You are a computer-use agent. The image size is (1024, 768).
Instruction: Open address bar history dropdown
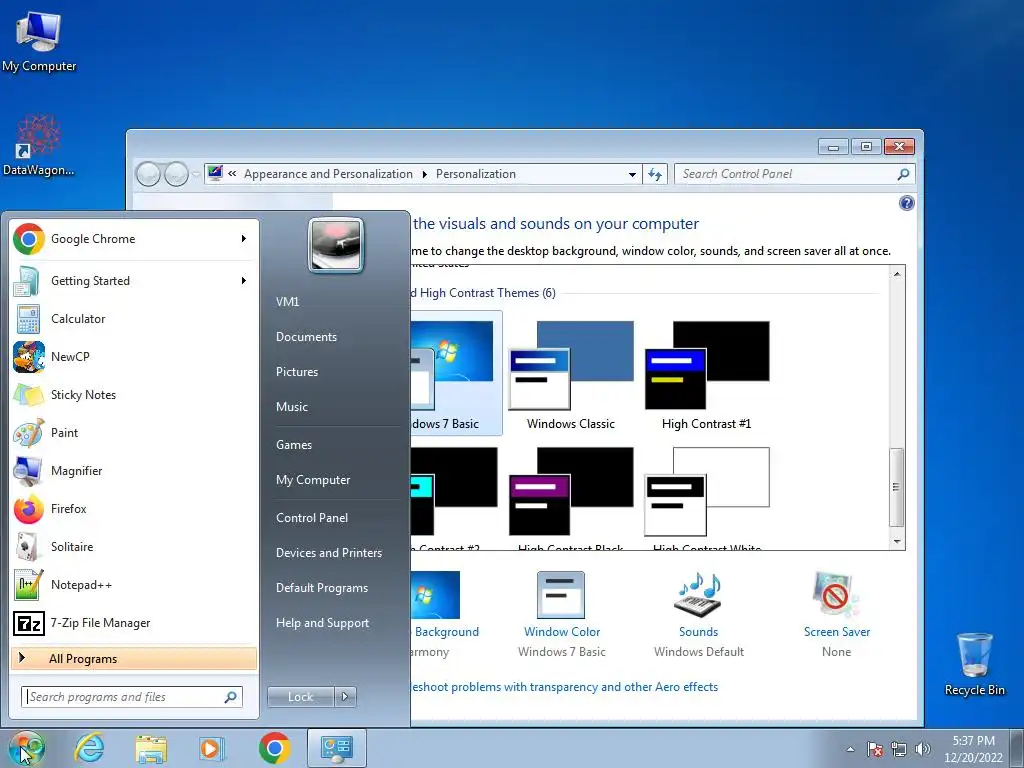pyautogui.click(x=632, y=174)
